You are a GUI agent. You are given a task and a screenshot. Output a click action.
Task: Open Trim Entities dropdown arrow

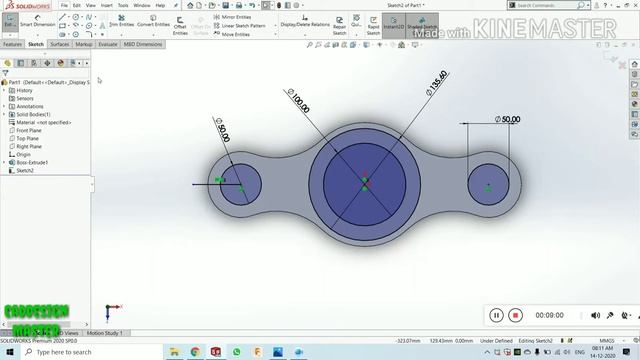tap(121, 35)
